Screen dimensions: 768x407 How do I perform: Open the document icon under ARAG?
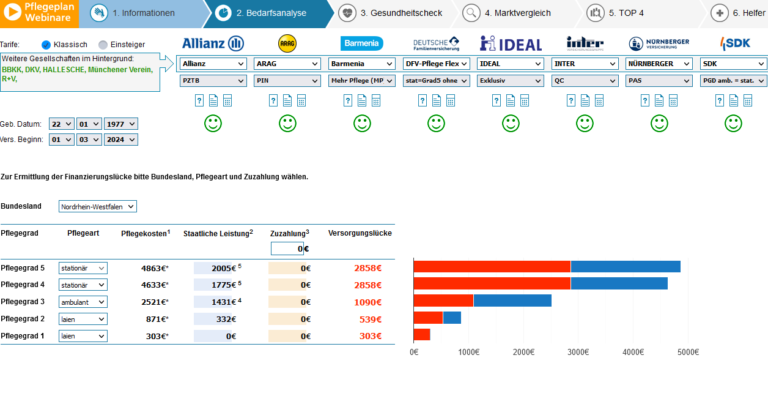click(287, 100)
